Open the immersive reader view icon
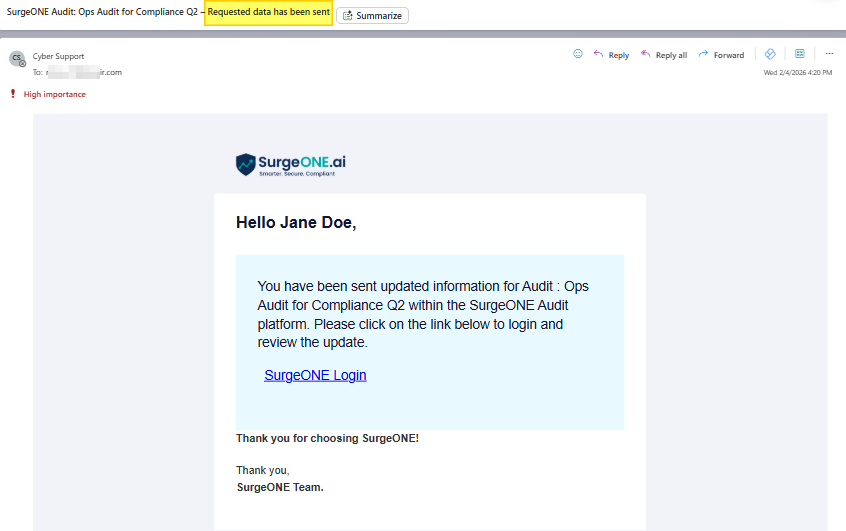The height and width of the screenshot is (531, 846). [800, 53]
